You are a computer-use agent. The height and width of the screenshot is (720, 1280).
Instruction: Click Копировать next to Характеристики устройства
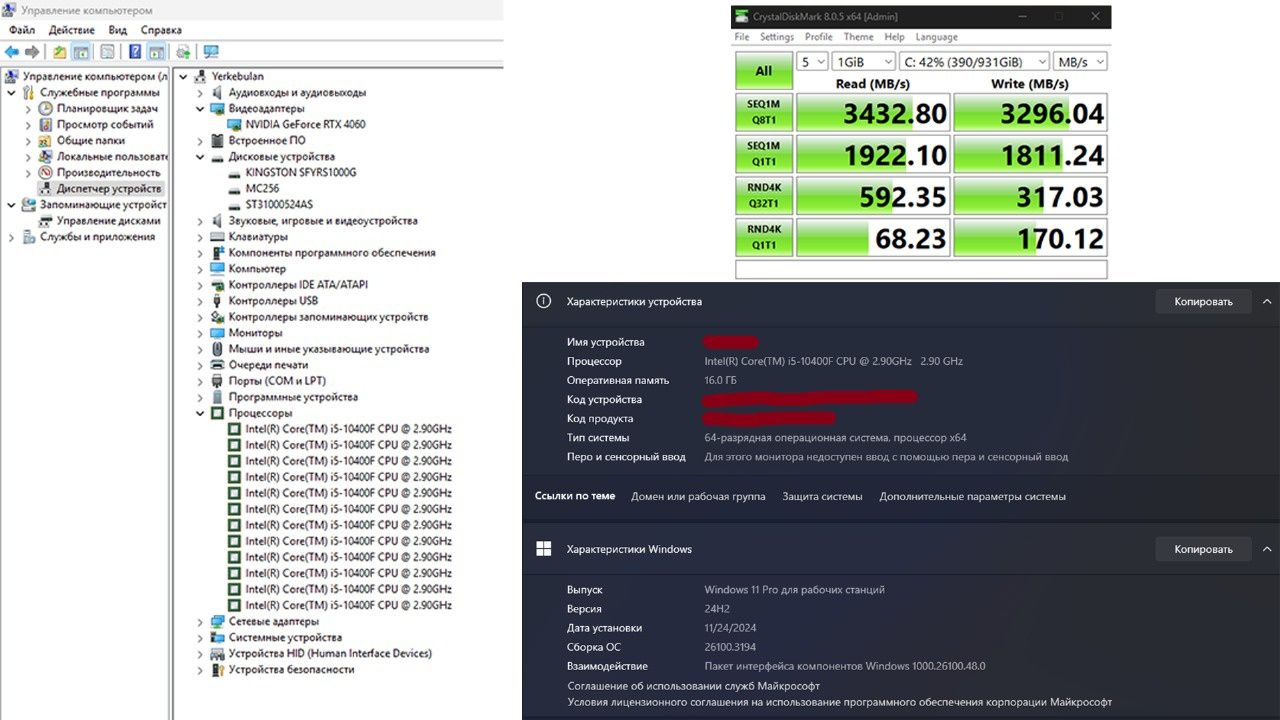coord(1203,301)
